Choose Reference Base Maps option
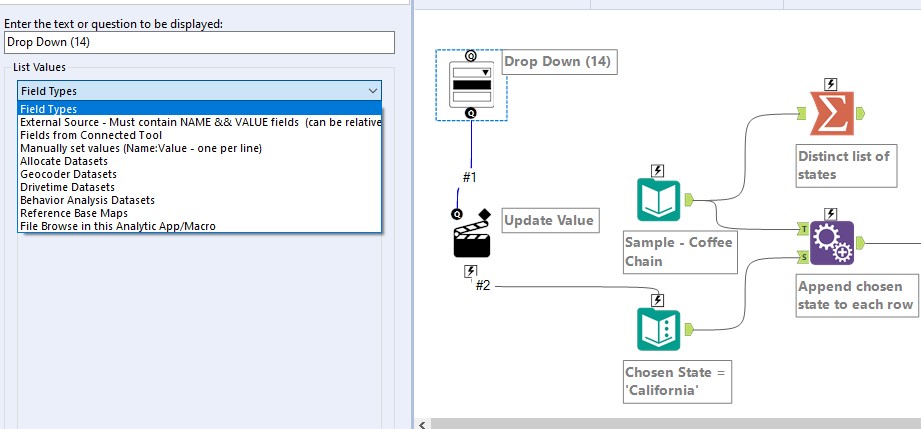921x429 pixels. tap(200, 213)
